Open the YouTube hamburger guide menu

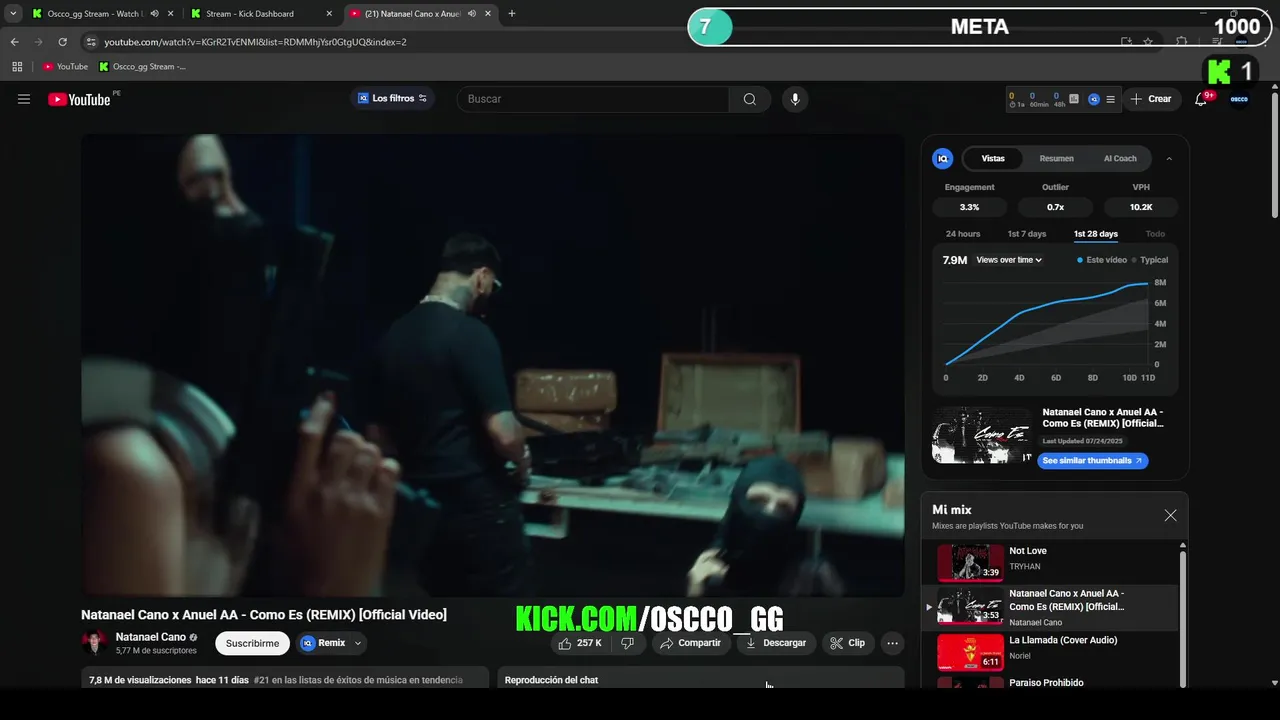[x=24, y=99]
